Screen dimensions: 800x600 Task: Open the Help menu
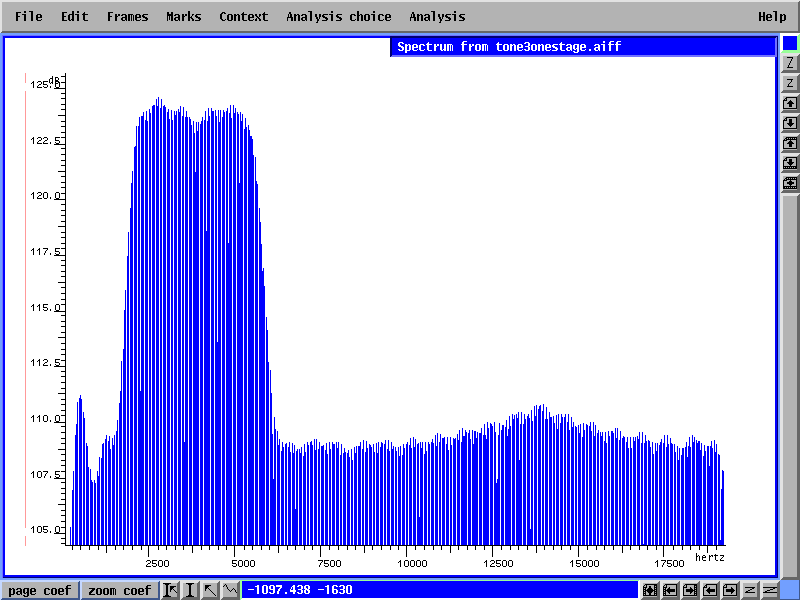coord(772,16)
